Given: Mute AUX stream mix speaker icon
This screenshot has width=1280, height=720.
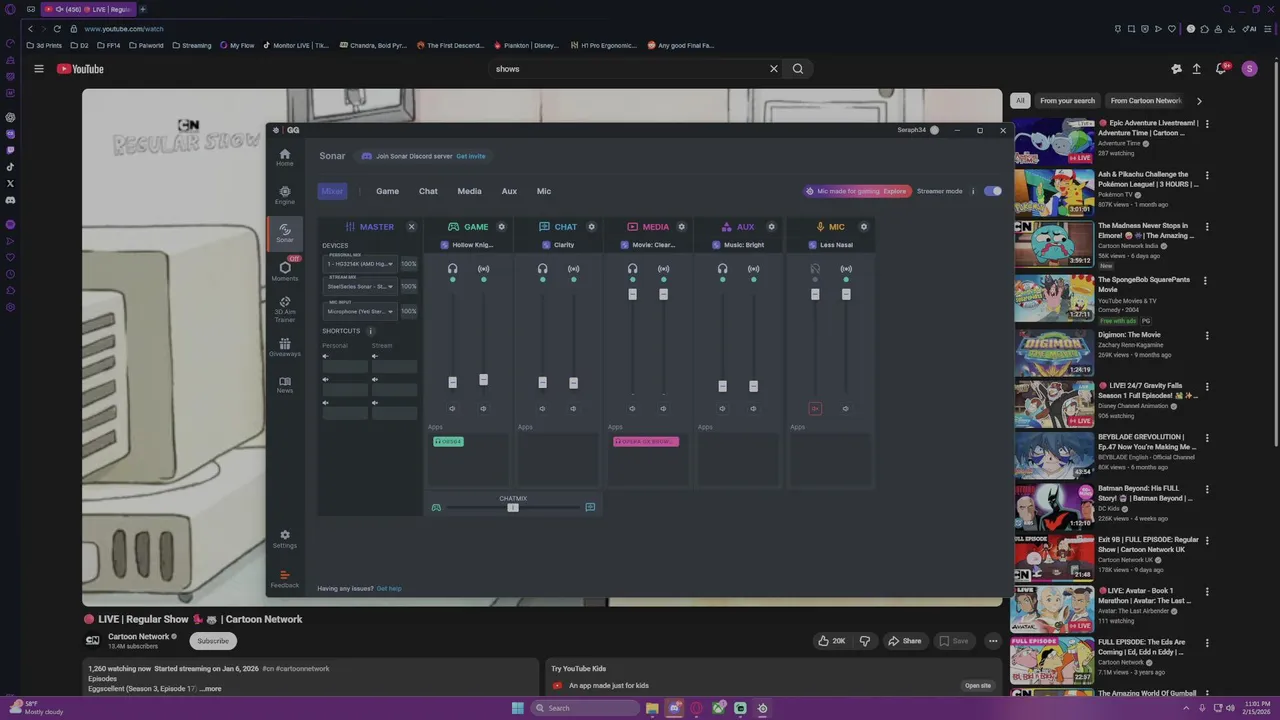Looking at the screenshot, I should click(753, 409).
